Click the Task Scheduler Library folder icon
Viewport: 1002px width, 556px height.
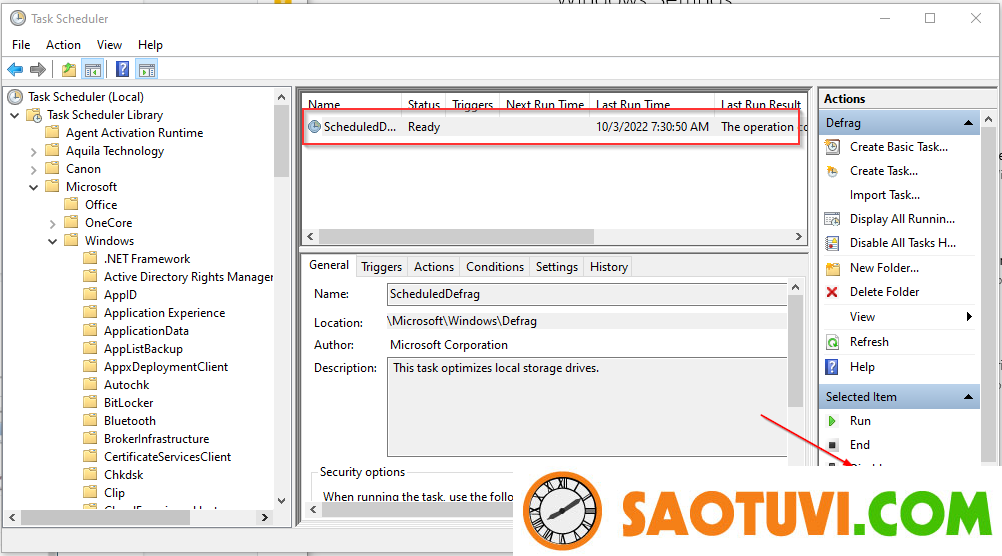point(34,115)
